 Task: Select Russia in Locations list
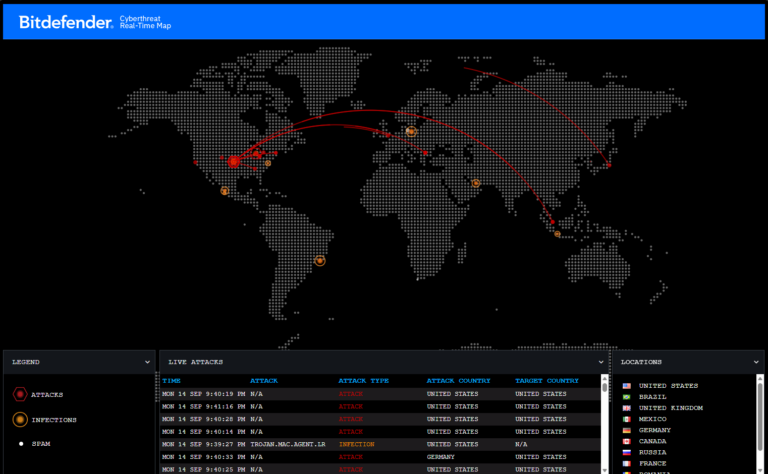coord(652,452)
